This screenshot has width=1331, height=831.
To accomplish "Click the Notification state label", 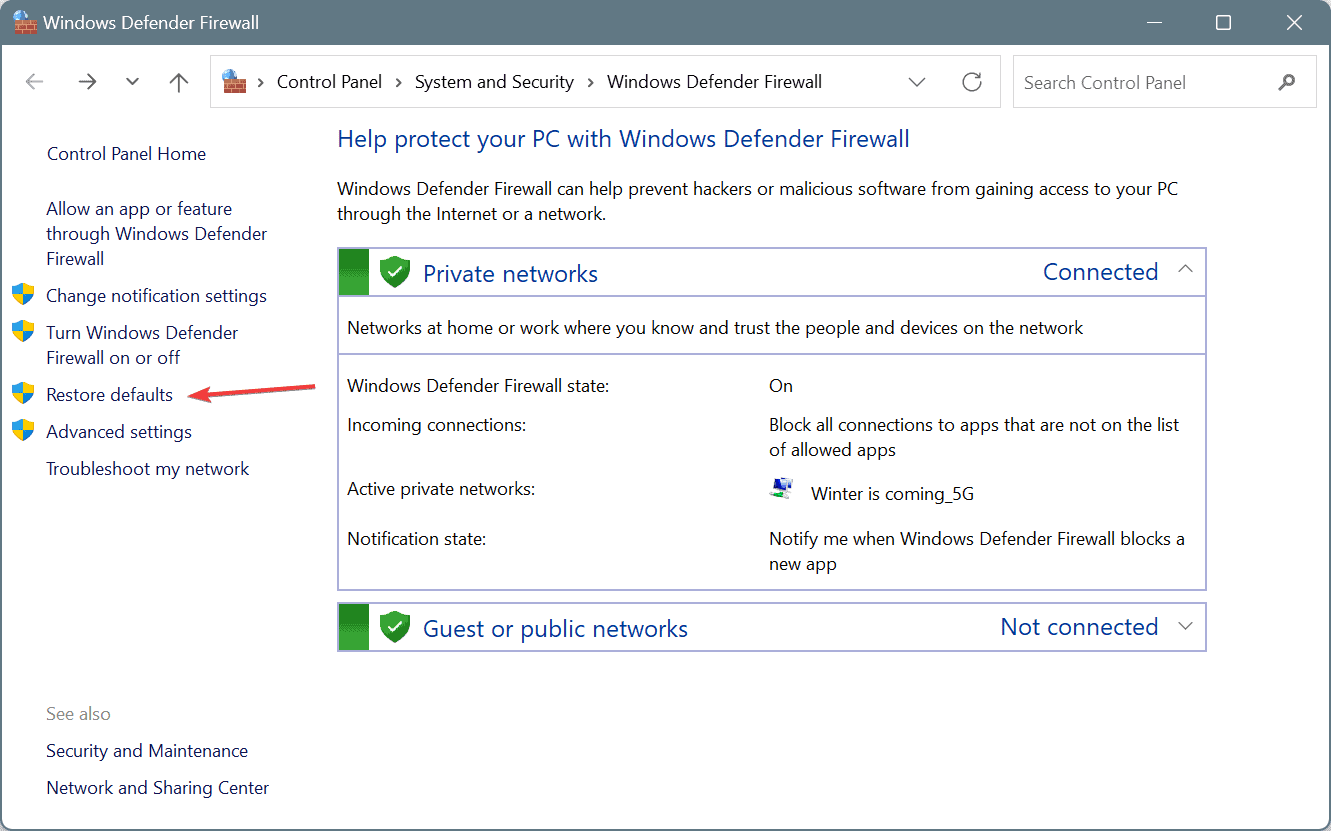I will pos(416,539).
